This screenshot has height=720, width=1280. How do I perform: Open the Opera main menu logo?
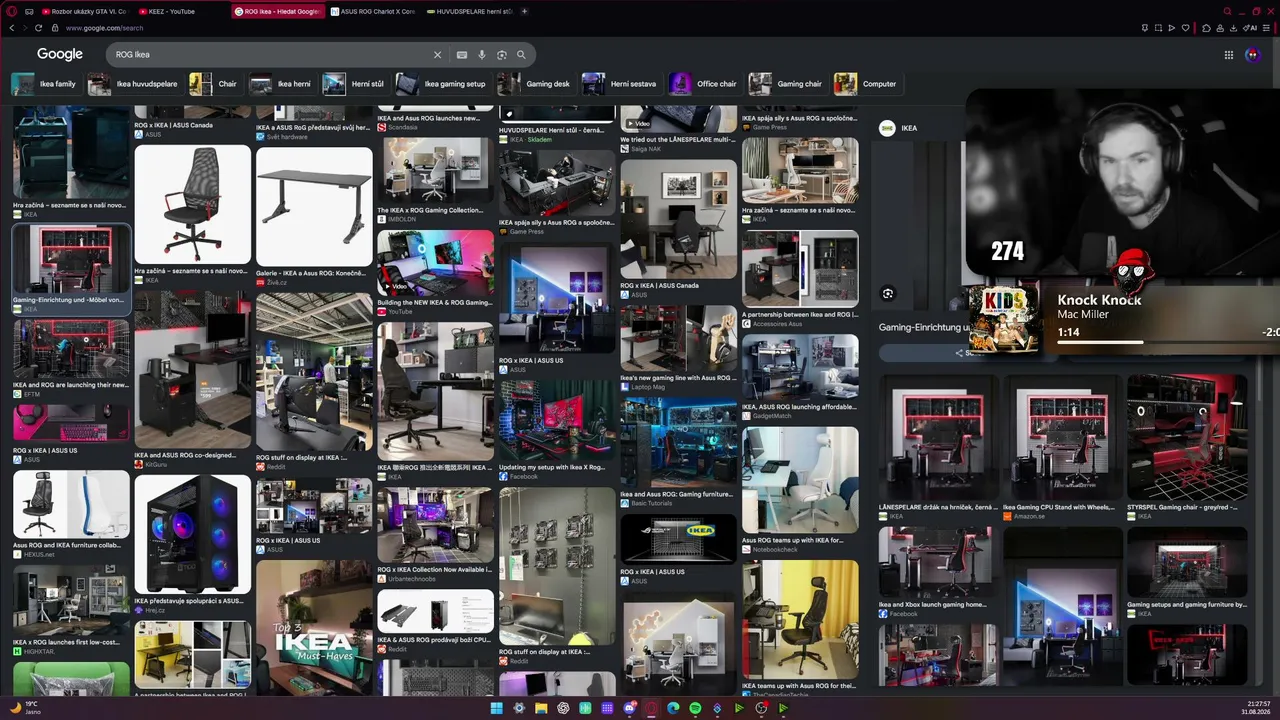(x=11, y=11)
